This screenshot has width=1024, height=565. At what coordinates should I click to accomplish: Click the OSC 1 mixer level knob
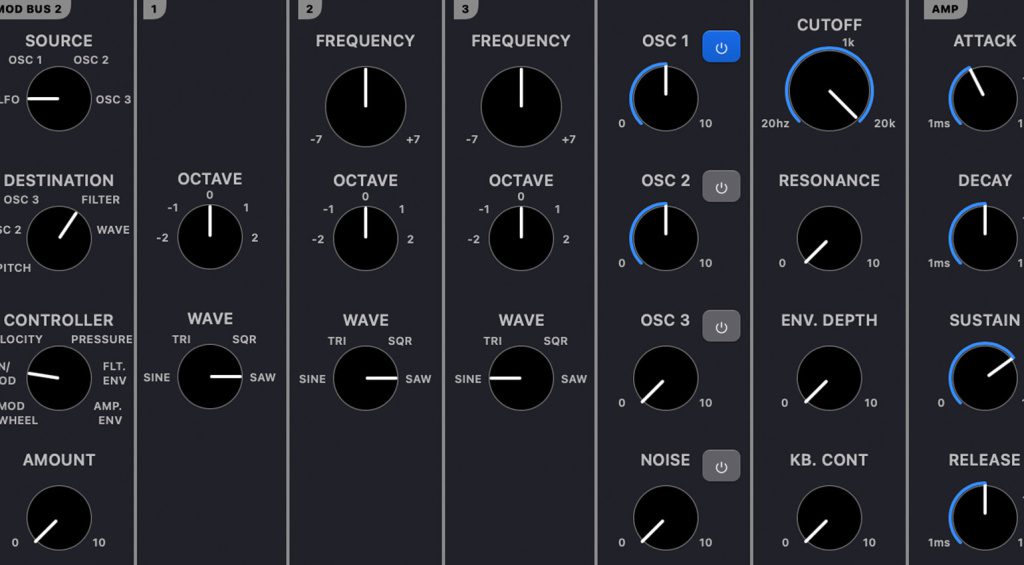pyautogui.click(x=666, y=98)
